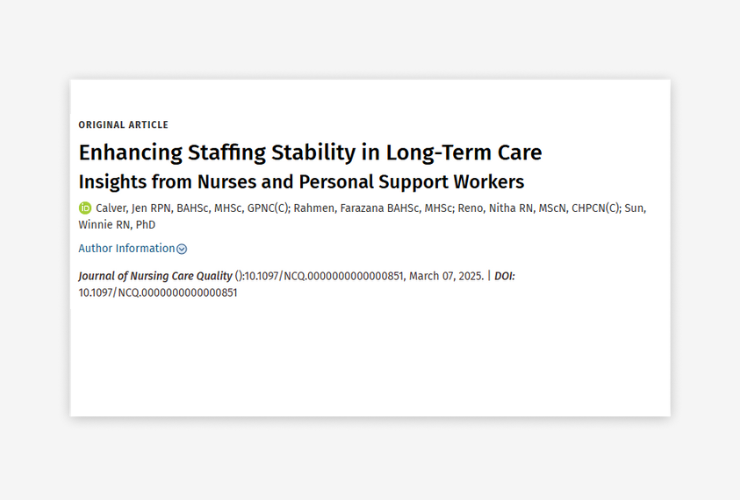Click author name Calver, Jen
The height and width of the screenshot is (500, 740).
[122, 208]
